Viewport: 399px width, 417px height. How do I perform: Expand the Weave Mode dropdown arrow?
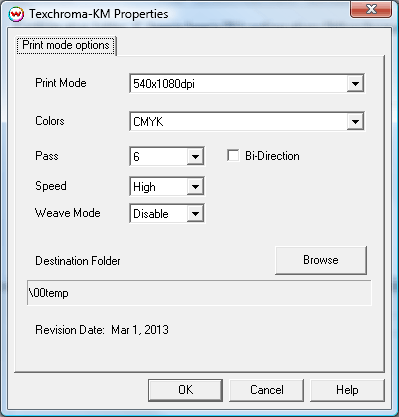195,213
